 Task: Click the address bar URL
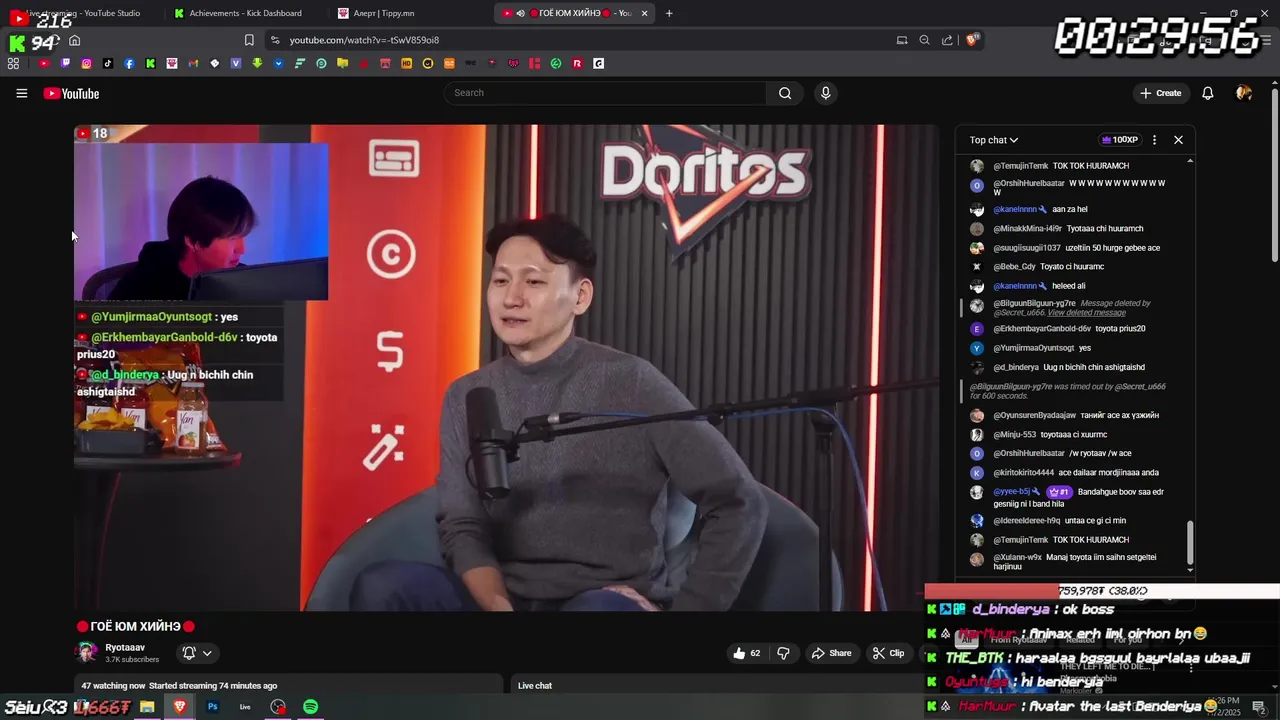click(364, 40)
